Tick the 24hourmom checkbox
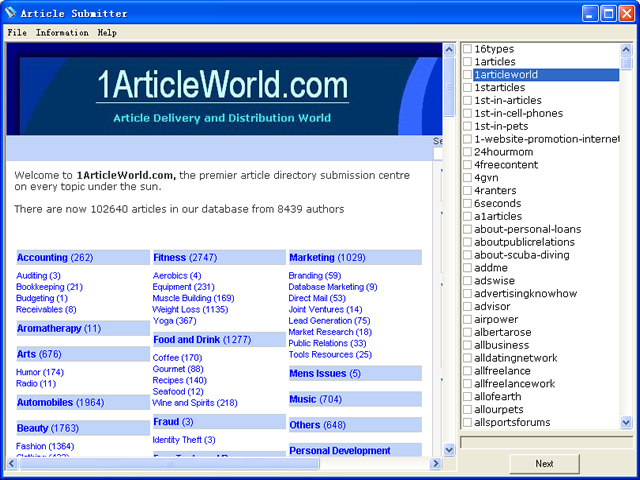Image resolution: width=640 pixels, height=480 pixels. (467, 152)
